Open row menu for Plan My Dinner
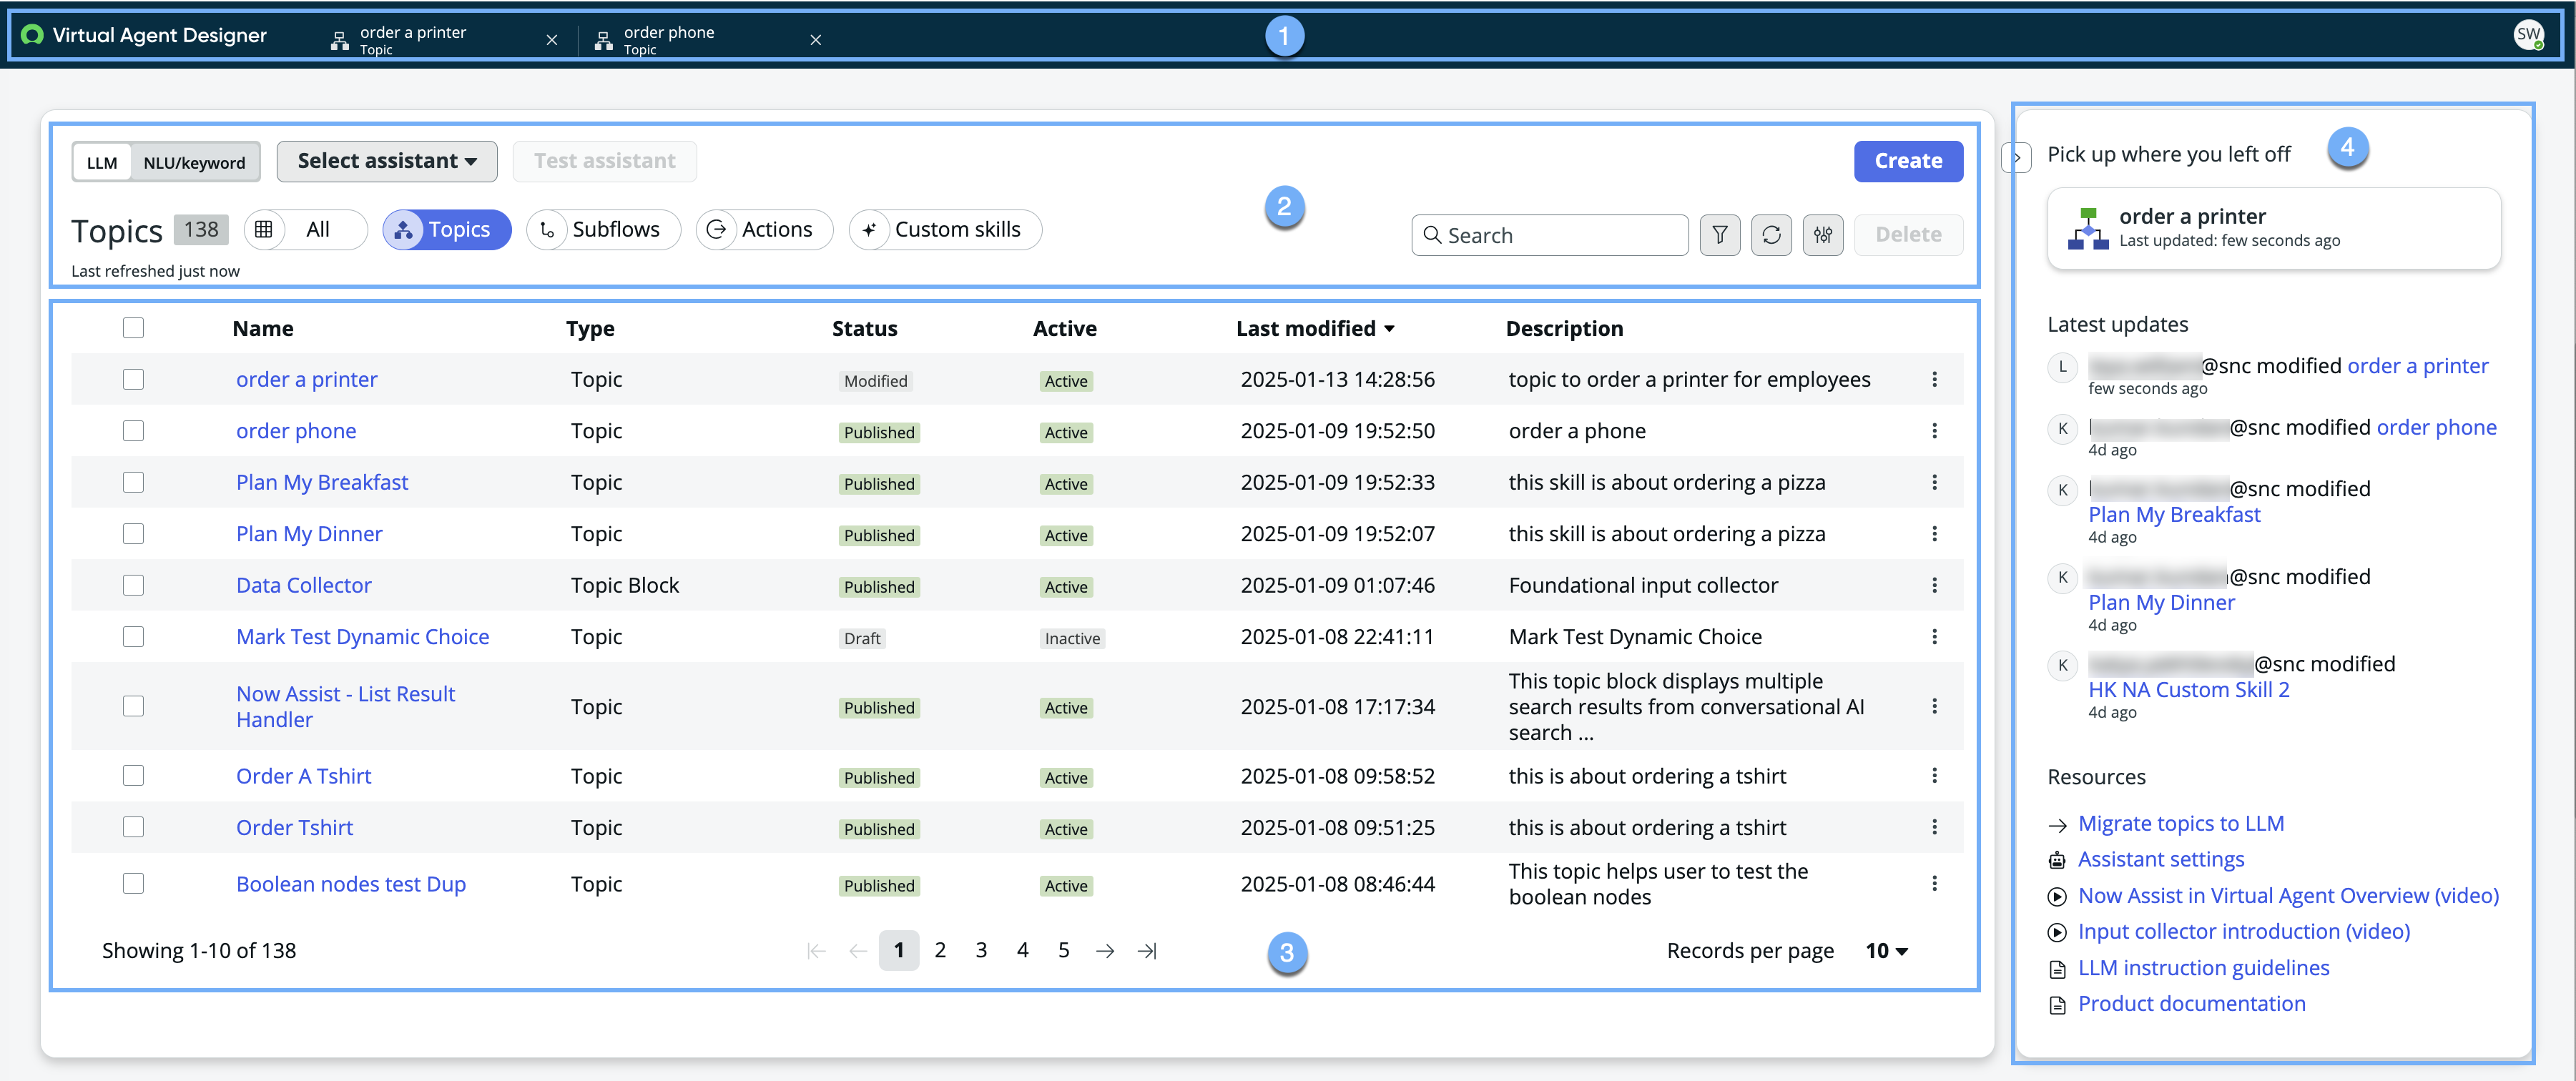 pos(1934,534)
